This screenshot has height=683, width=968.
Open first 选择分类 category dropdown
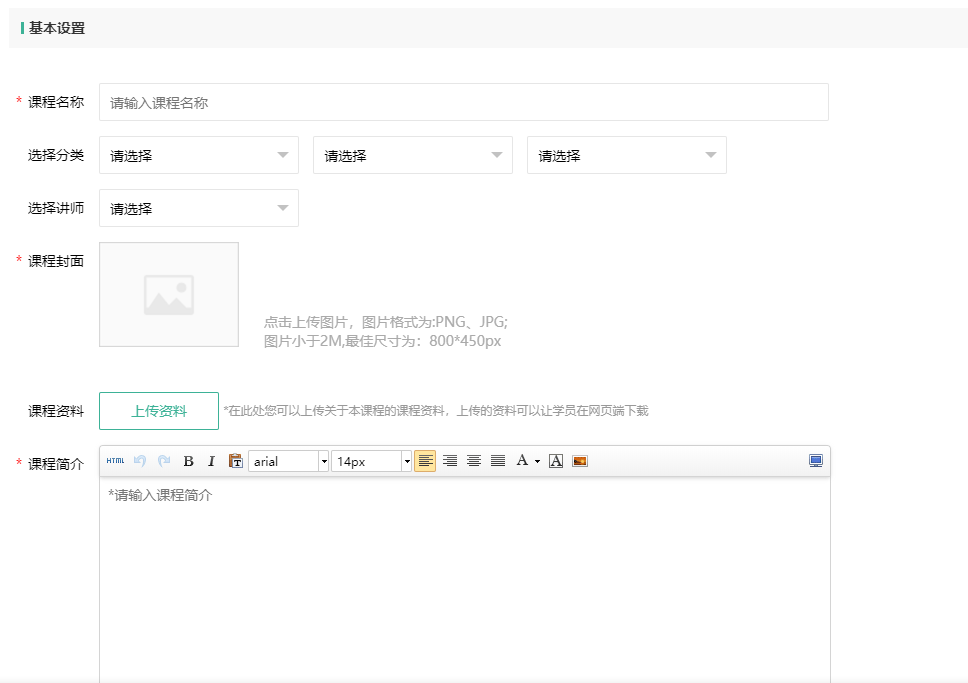pos(199,155)
